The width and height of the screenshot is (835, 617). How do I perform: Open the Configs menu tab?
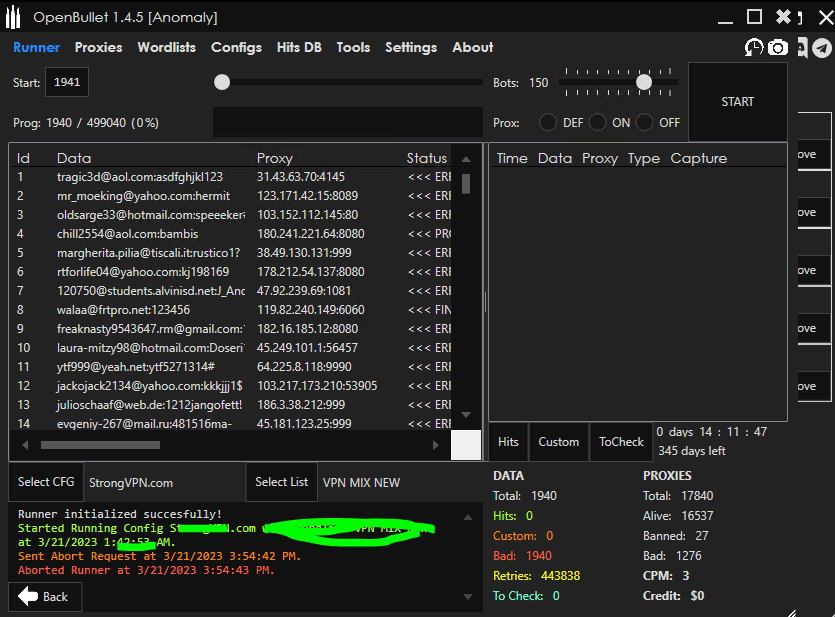click(x=236, y=47)
